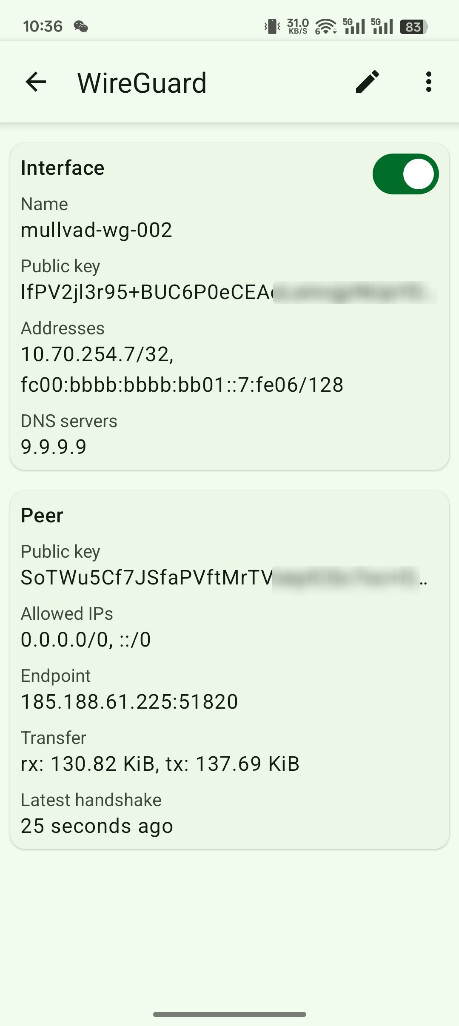
Task: Tap the Transfer rx tx statistics line
Action: point(160,764)
